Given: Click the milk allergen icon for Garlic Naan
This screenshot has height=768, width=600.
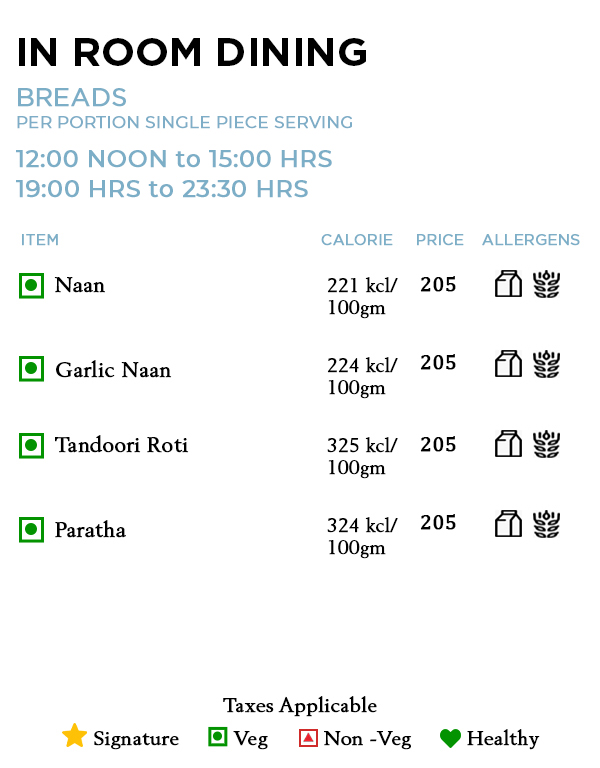Looking at the screenshot, I should point(508,363).
